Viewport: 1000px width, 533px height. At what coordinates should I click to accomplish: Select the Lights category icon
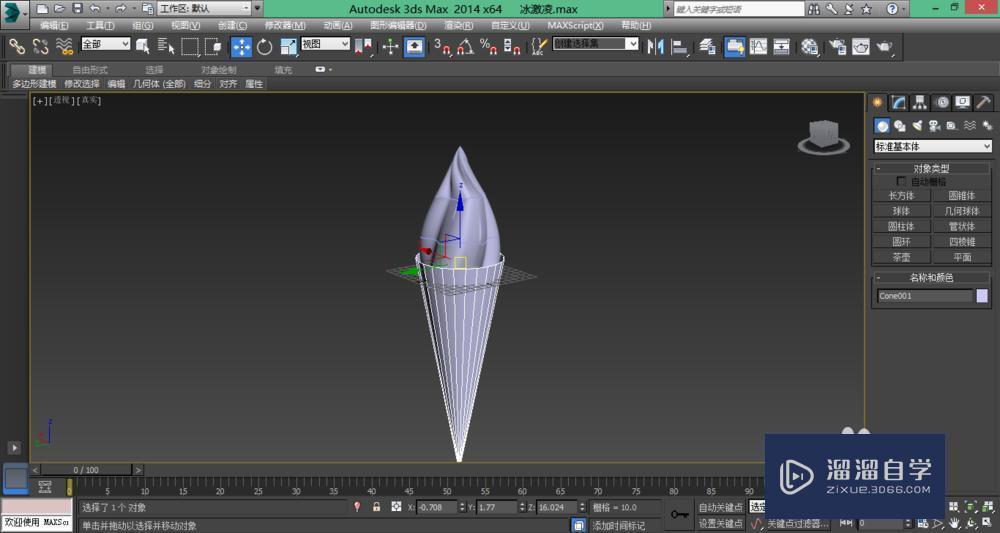tap(917, 126)
